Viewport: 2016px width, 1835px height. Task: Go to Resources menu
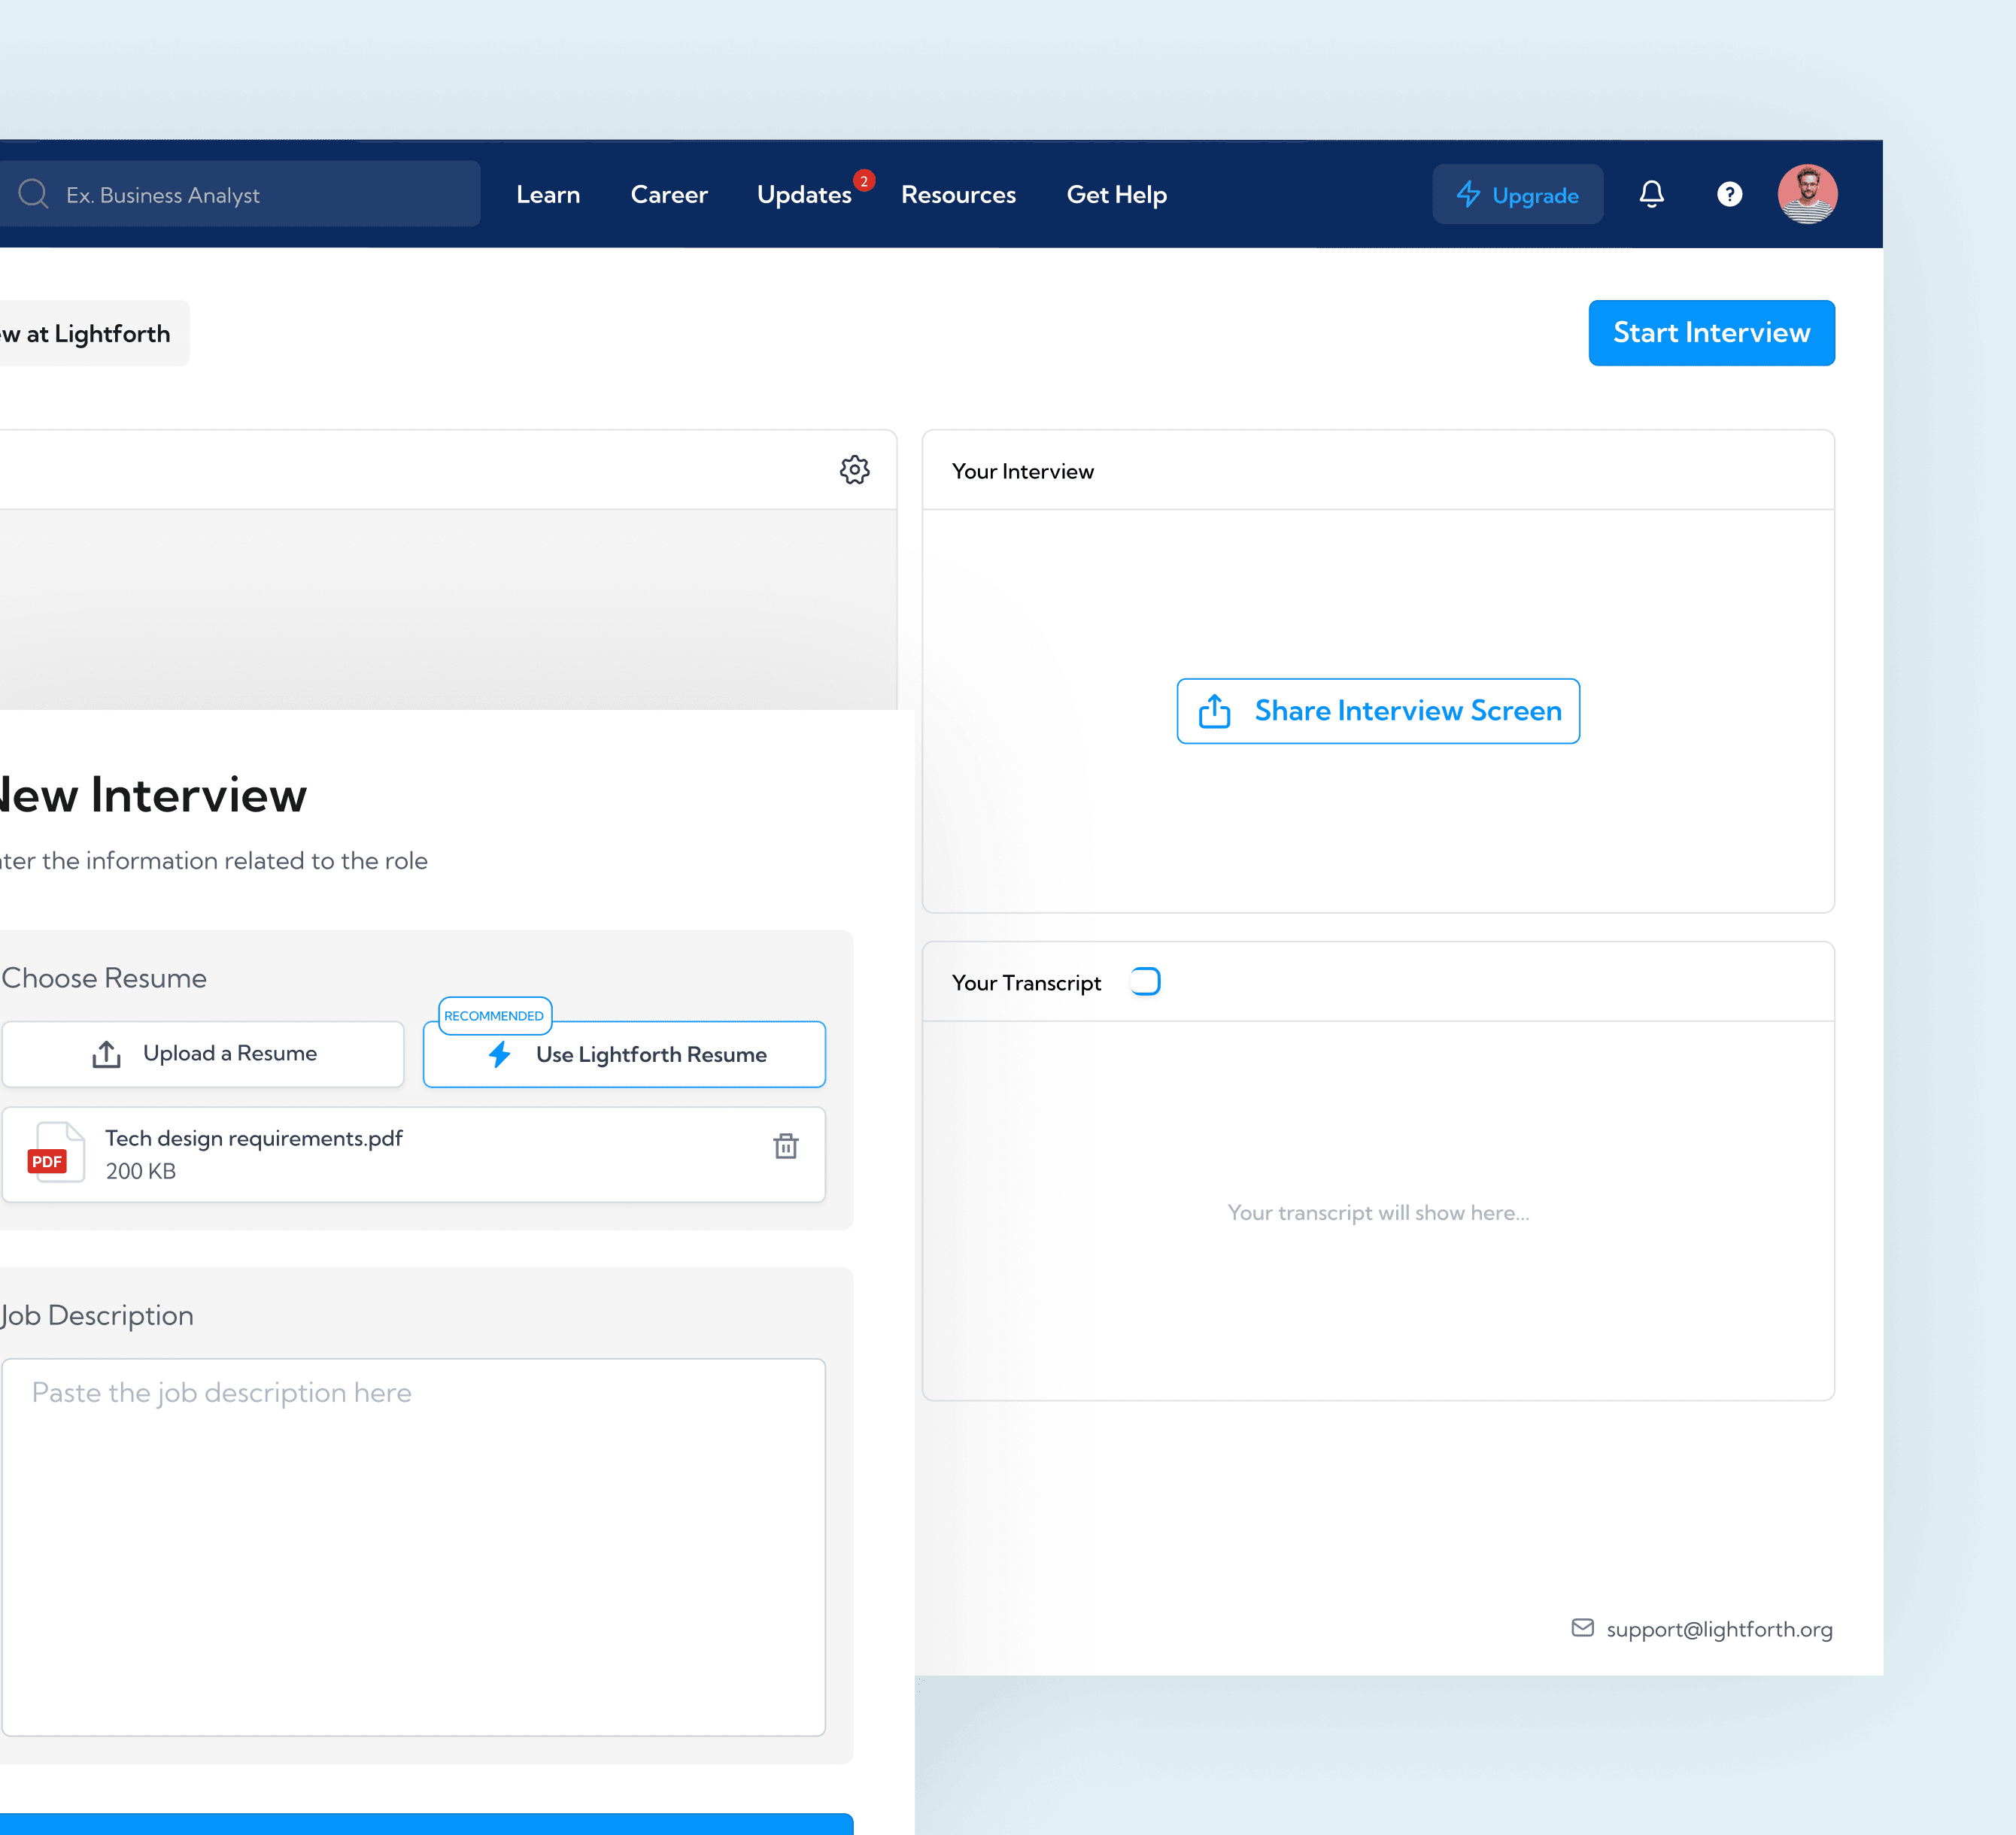(958, 195)
